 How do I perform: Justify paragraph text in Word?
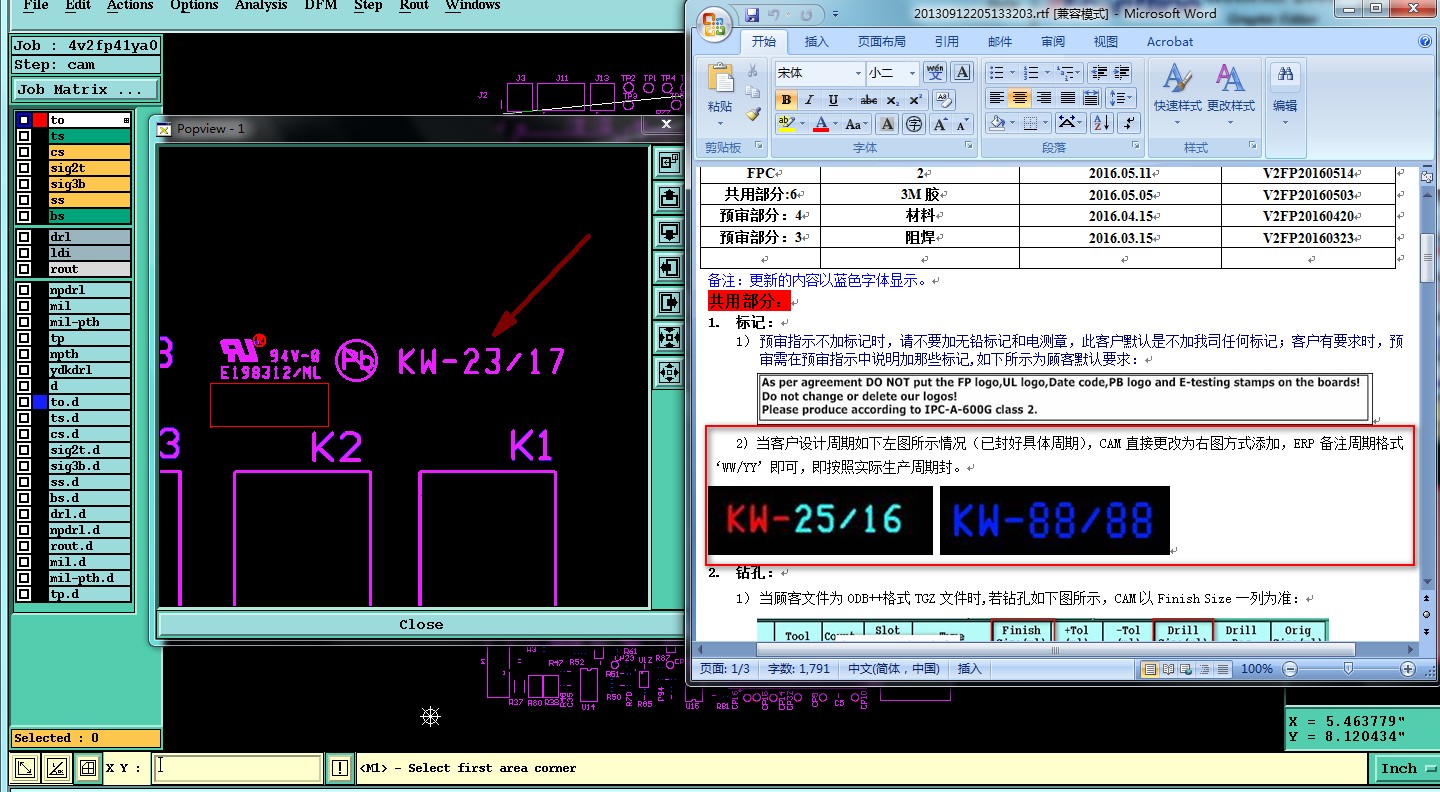[1067, 98]
